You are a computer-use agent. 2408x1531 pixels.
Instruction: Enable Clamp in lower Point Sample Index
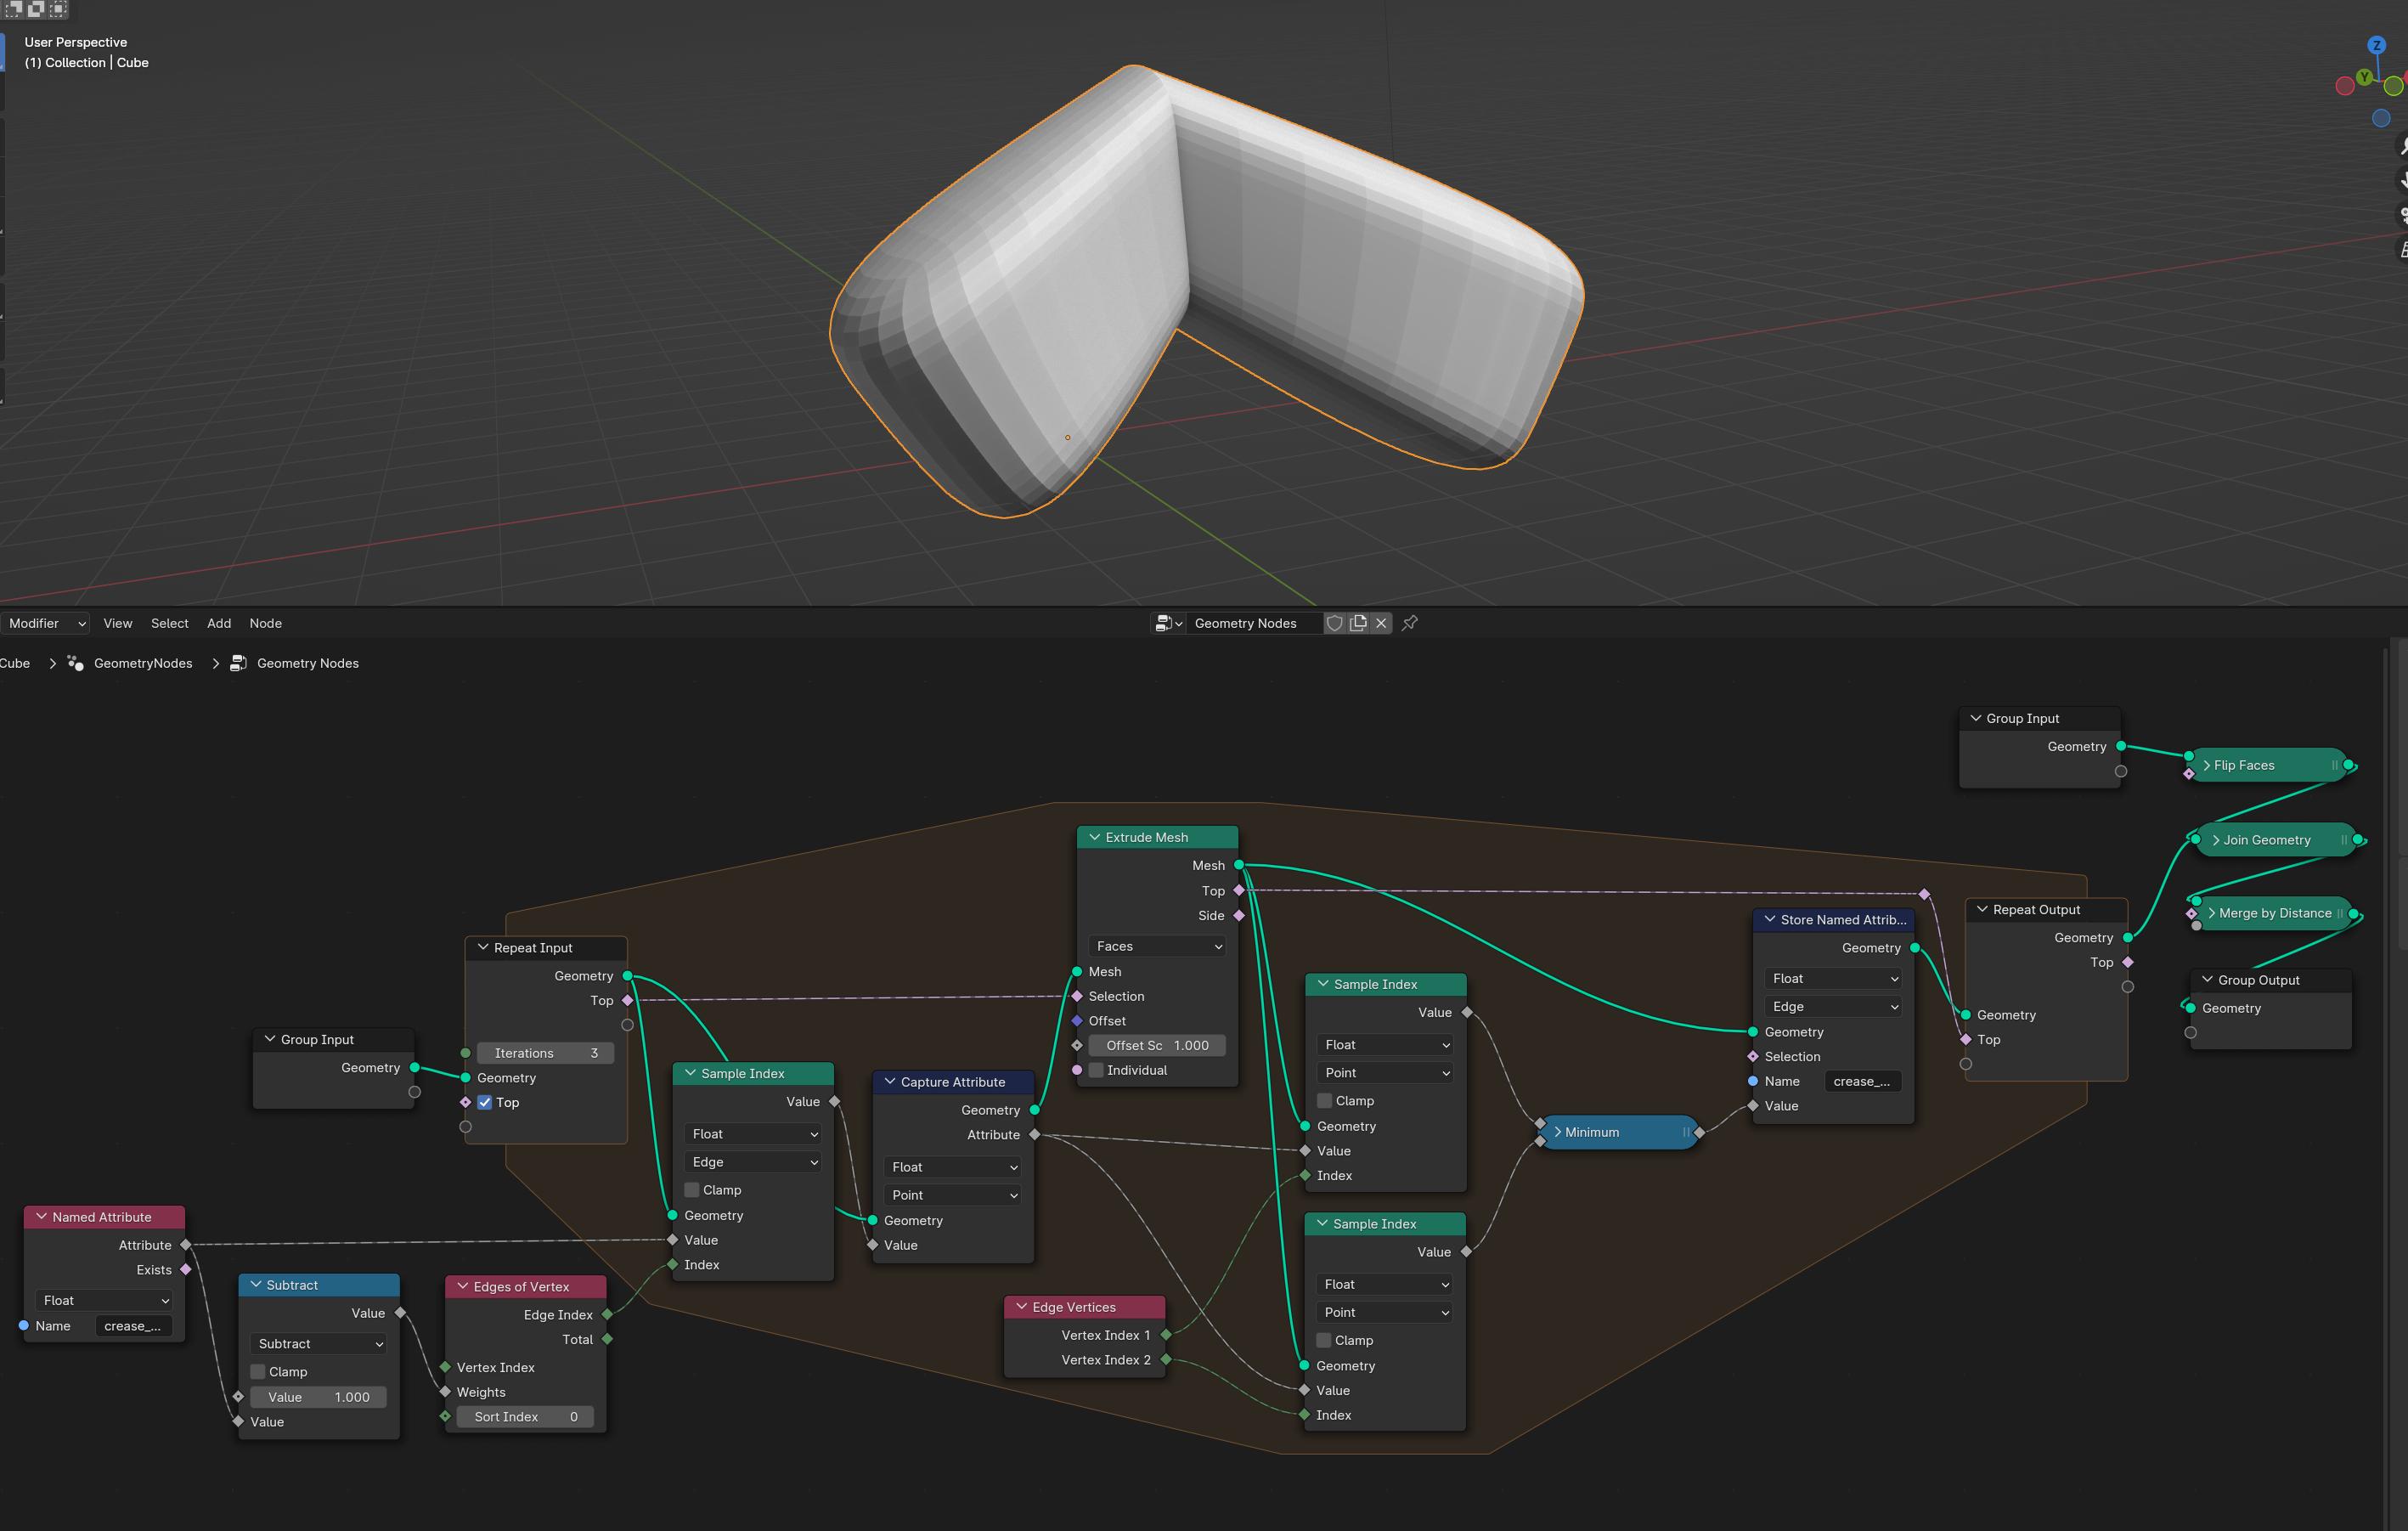pyautogui.click(x=1324, y=1340)
